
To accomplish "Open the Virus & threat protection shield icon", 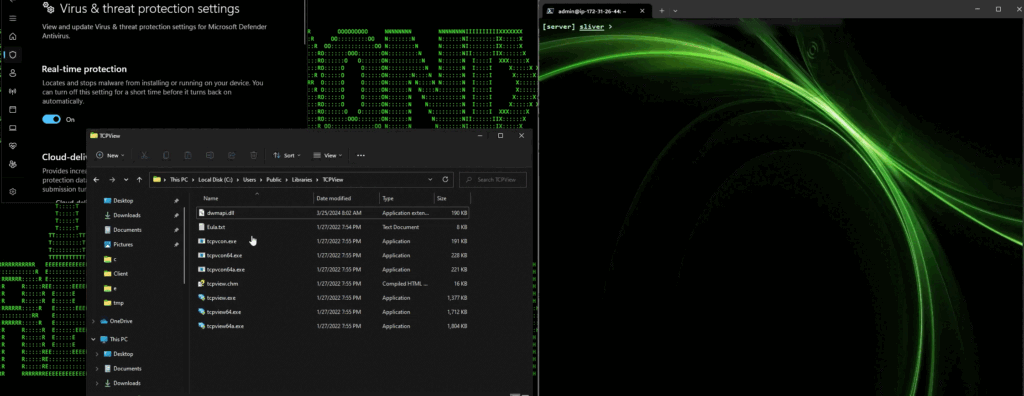I will click(x=12, y=54).
